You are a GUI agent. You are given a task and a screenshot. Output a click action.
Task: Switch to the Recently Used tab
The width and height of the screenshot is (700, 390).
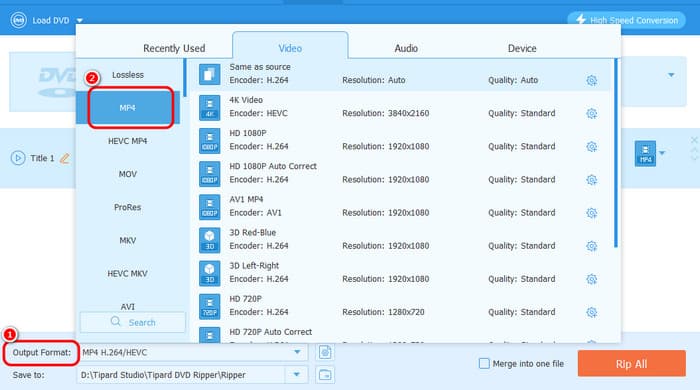pyautogui.click(x=174, y=48)
